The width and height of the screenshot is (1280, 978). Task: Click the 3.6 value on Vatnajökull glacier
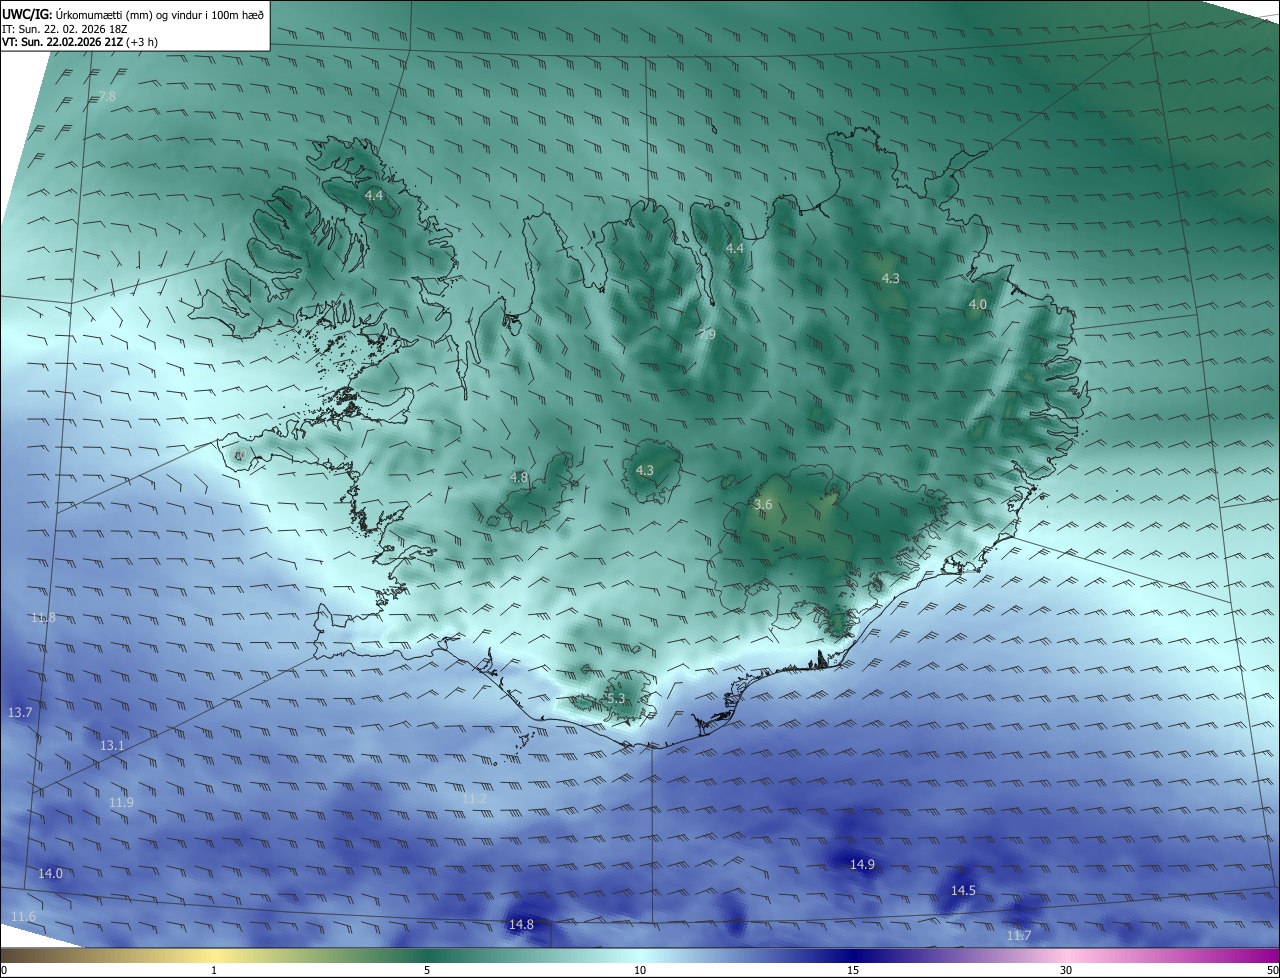click(x=762, y=504)
